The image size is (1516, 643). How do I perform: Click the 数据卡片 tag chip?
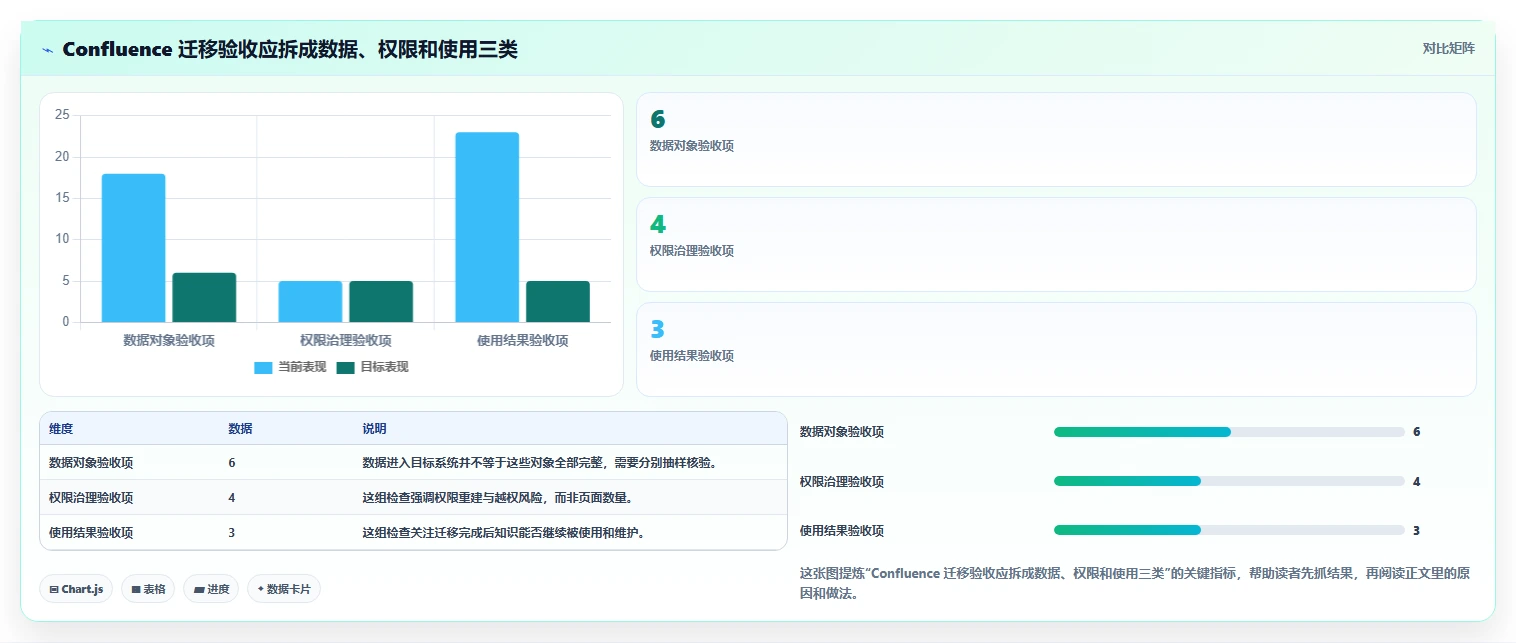(x=284, y=589)
